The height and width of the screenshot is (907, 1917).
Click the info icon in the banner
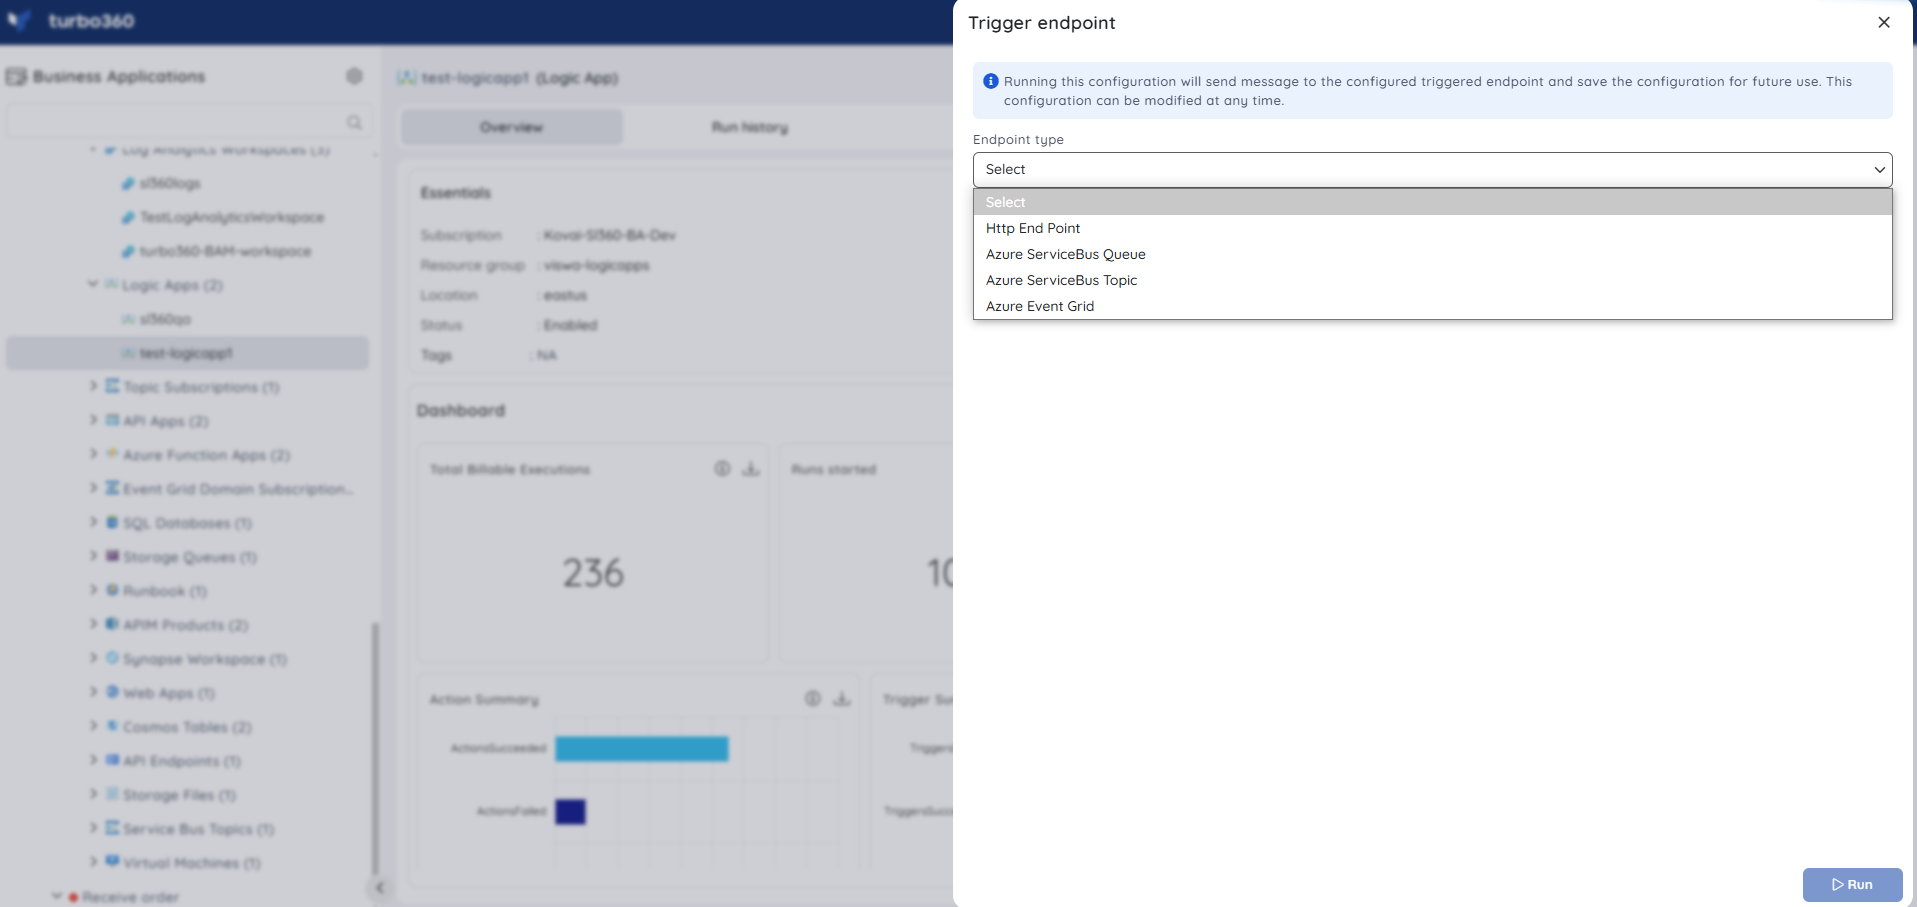tap(991, 81)
